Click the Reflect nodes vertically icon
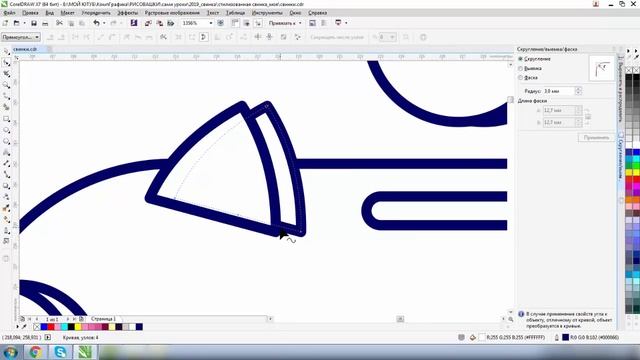 [269, 37]
